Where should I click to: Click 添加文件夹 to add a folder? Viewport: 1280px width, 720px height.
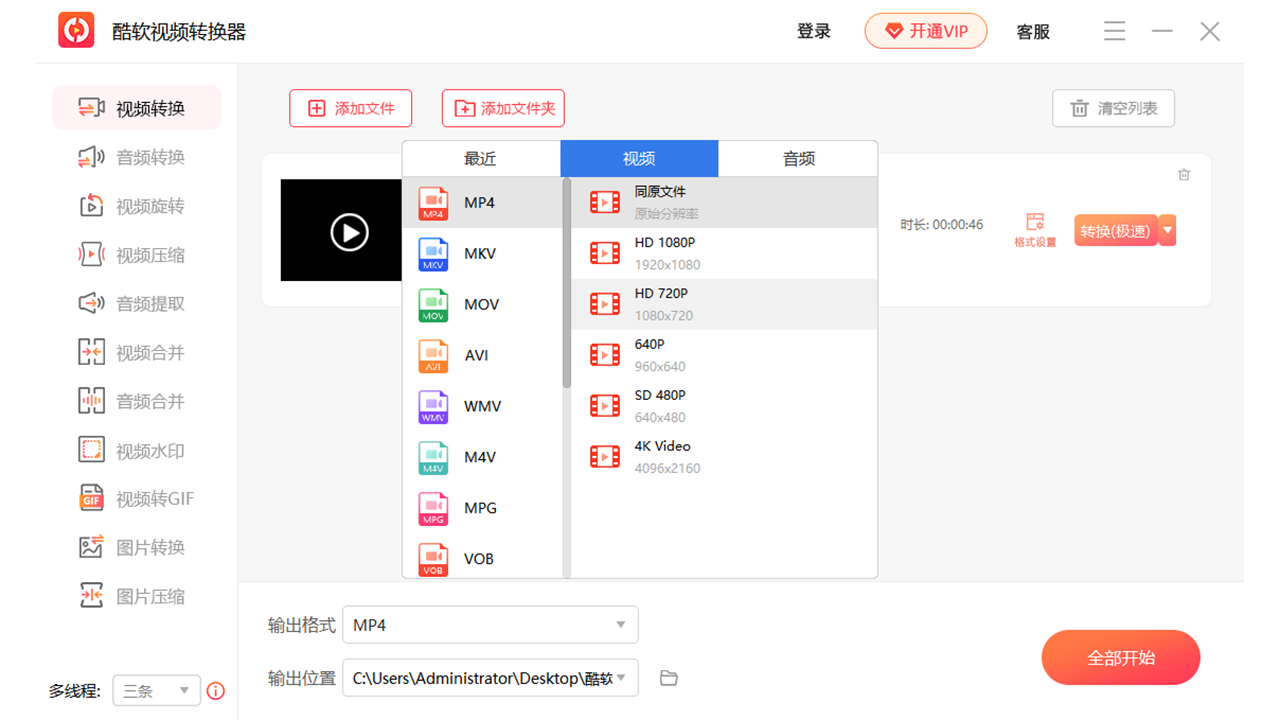pos(503,108)
